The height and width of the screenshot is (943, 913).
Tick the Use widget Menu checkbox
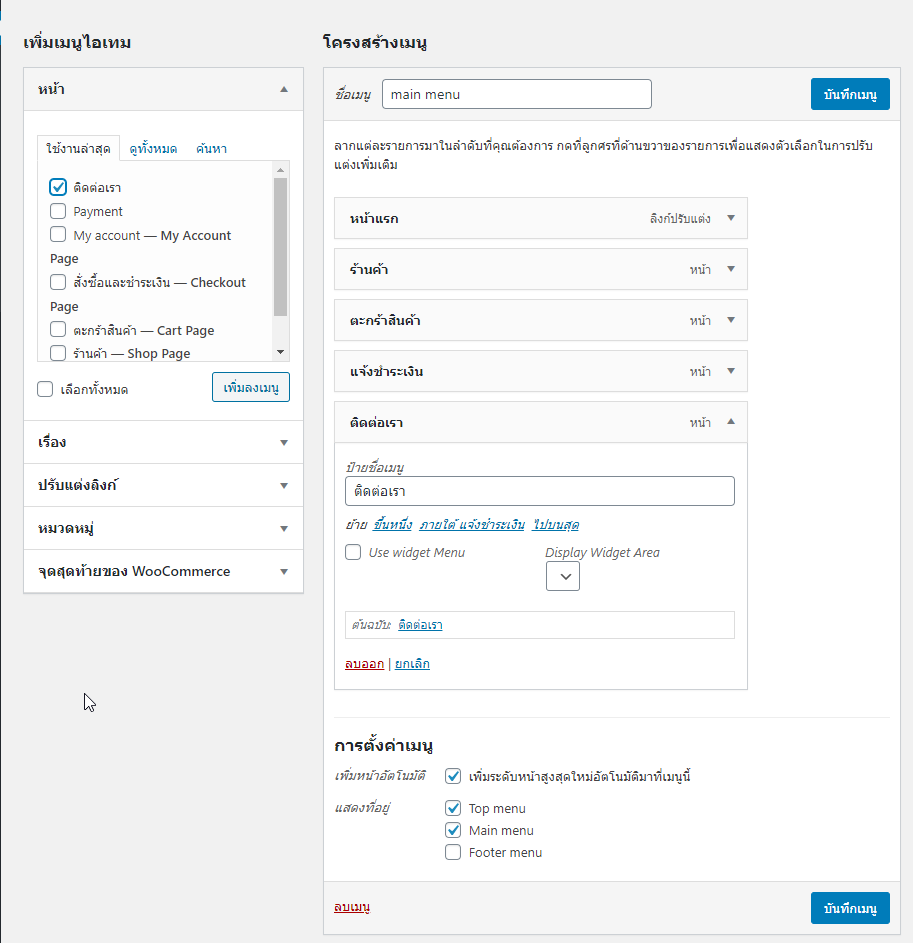click(353, 552)
